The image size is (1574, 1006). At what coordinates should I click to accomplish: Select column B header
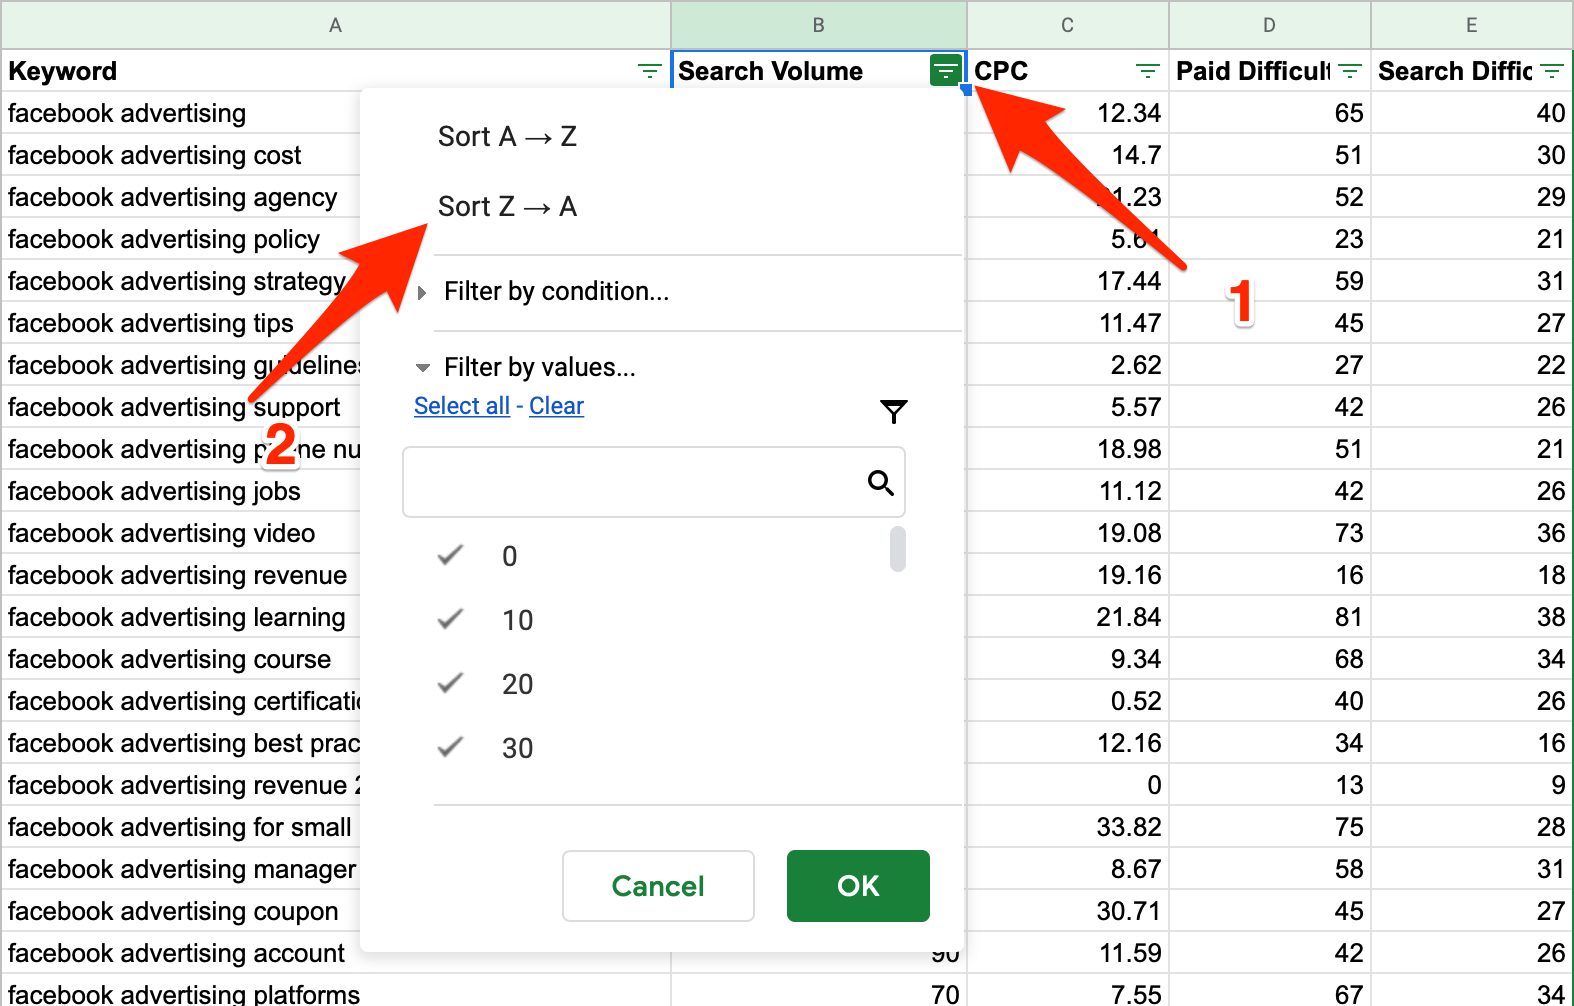[x=819, y=25]
